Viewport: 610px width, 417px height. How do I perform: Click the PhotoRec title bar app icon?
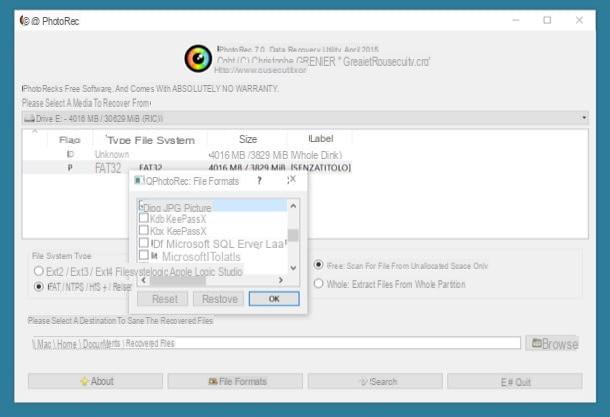25,20
